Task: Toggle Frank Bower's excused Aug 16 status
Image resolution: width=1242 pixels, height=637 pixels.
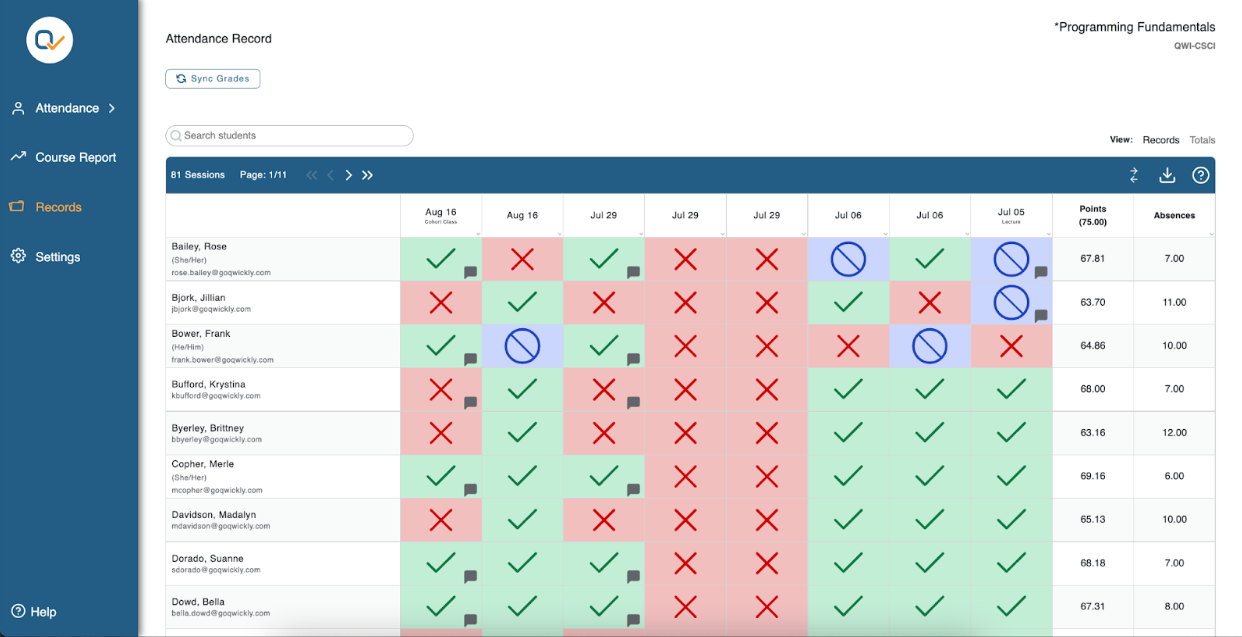Action: [x=522, y=346]
